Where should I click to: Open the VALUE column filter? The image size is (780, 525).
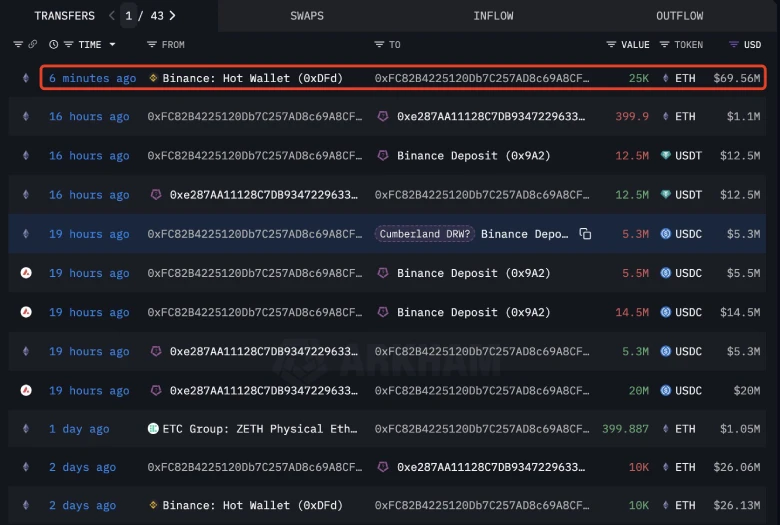(611, 45)
